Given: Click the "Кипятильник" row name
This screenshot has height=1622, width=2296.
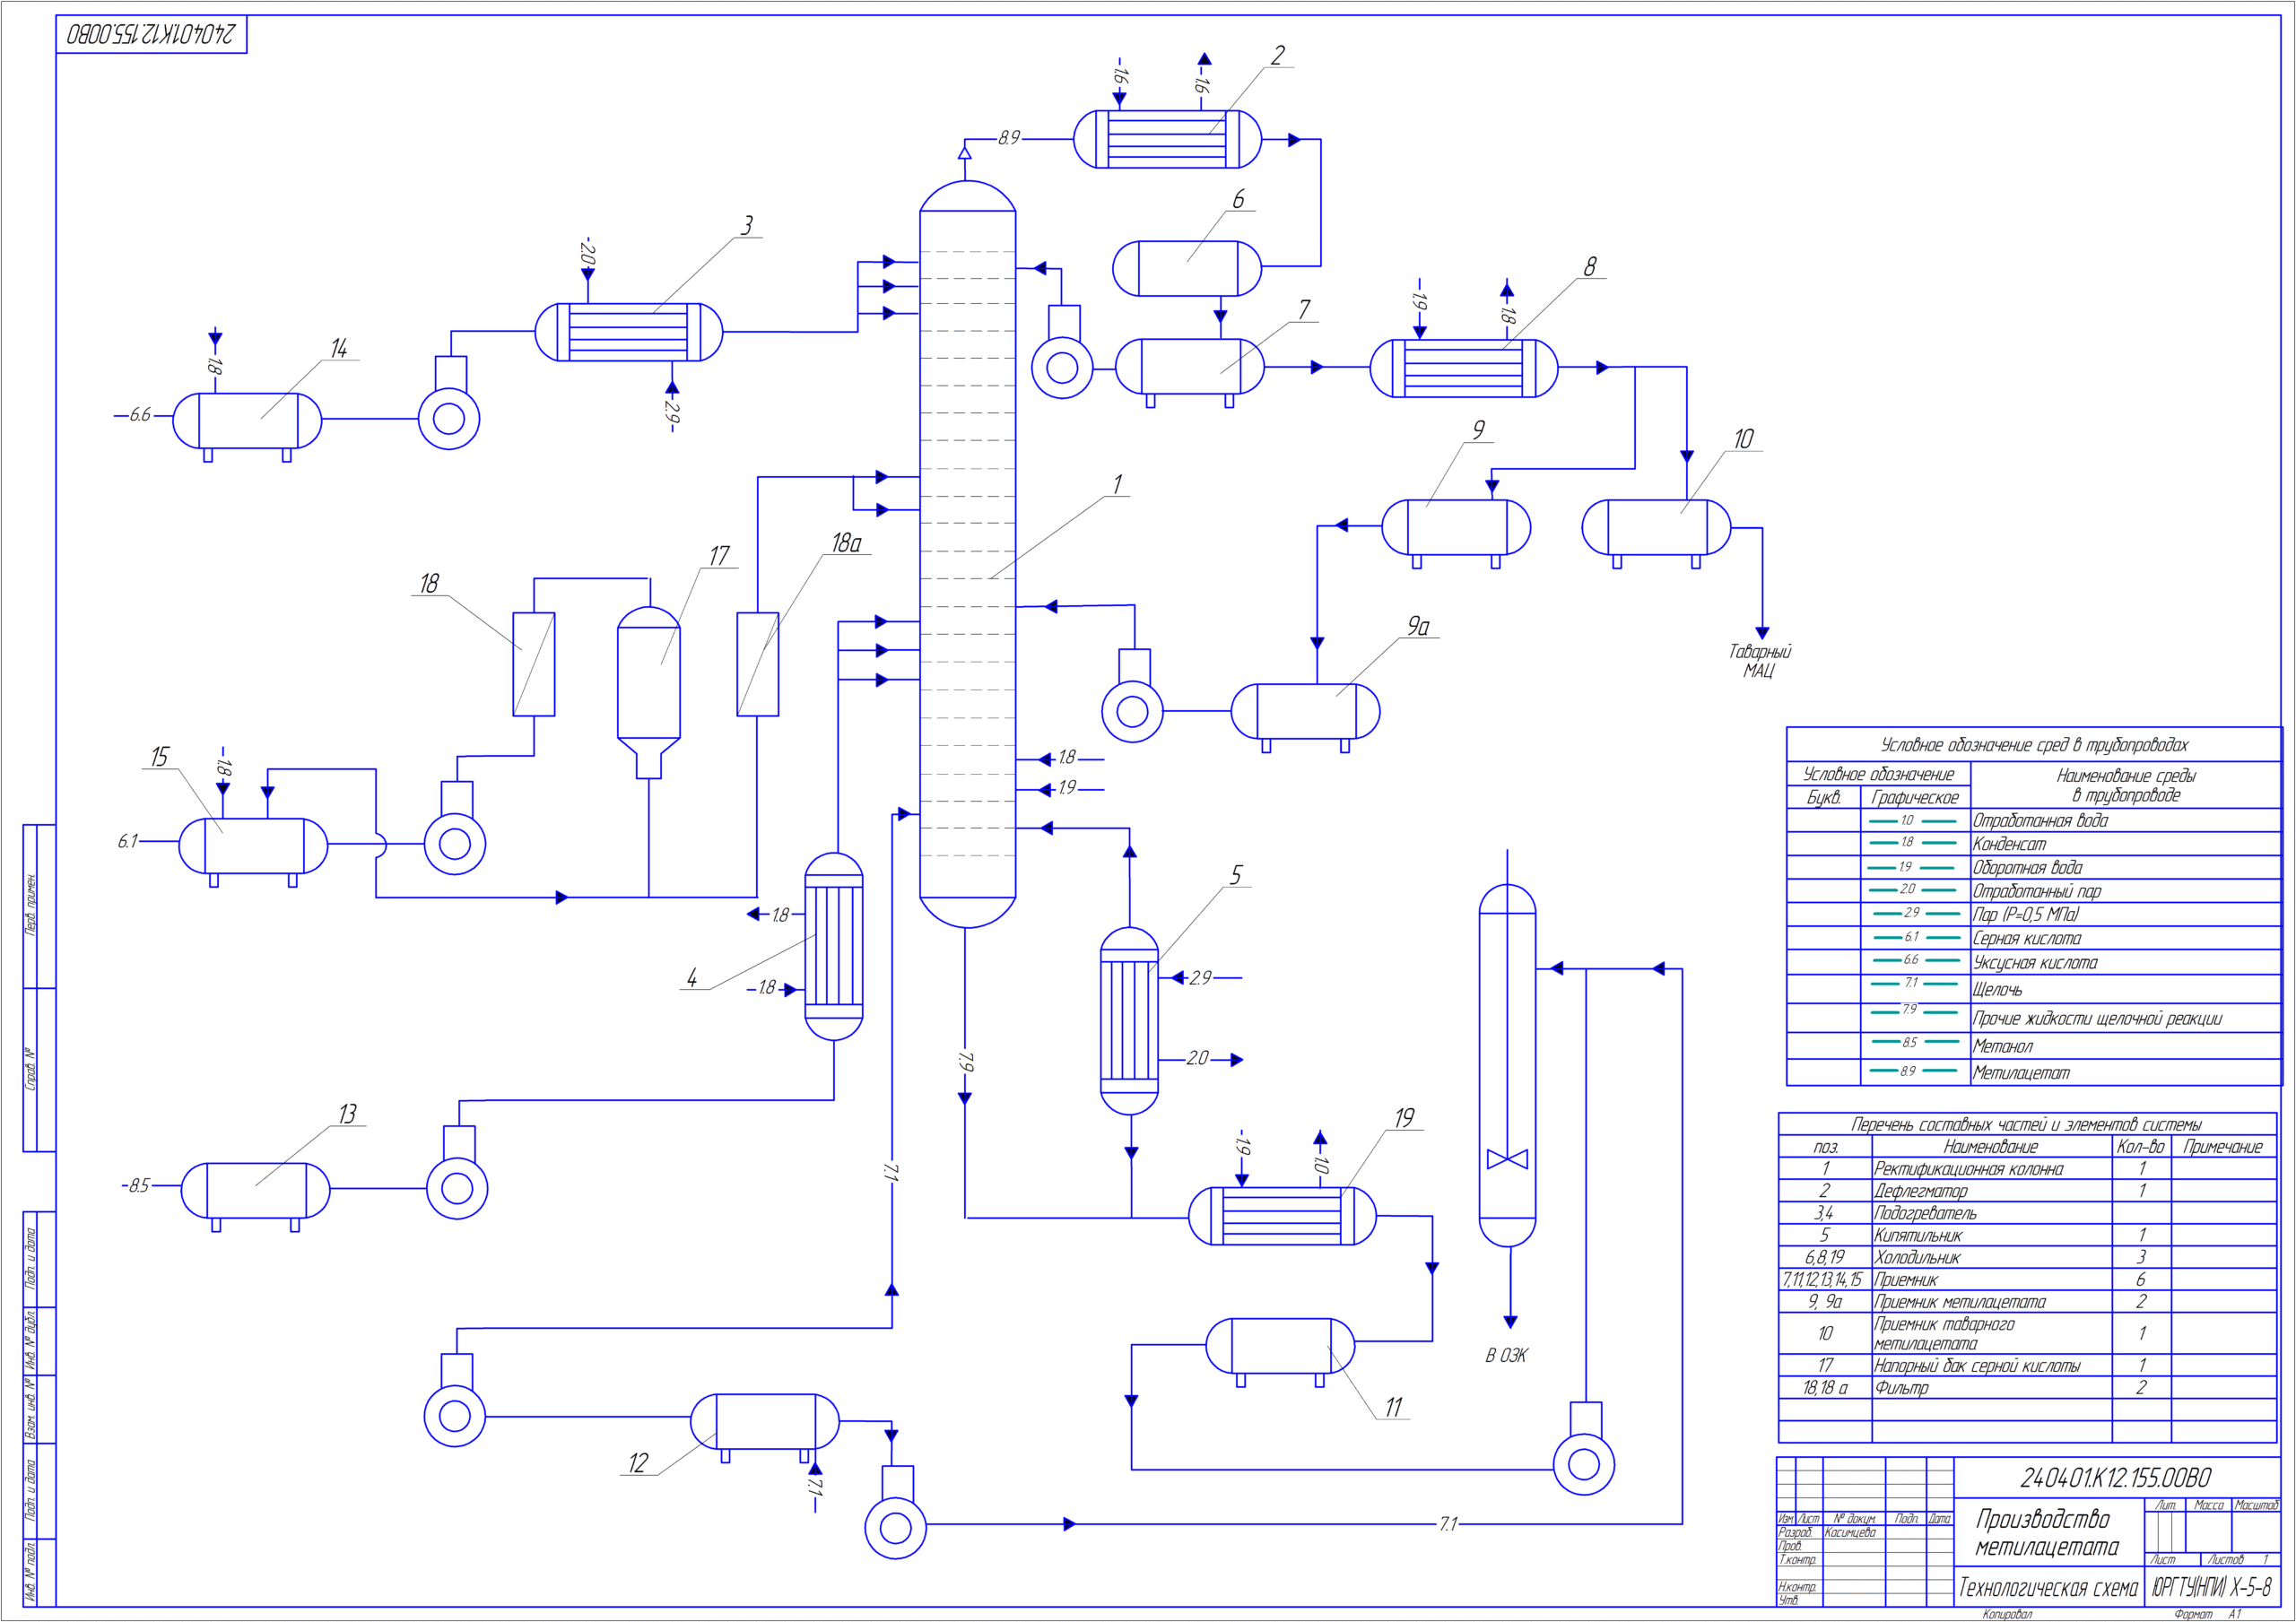Looking at the screenshot, I should click(x=1918, y=1236).
